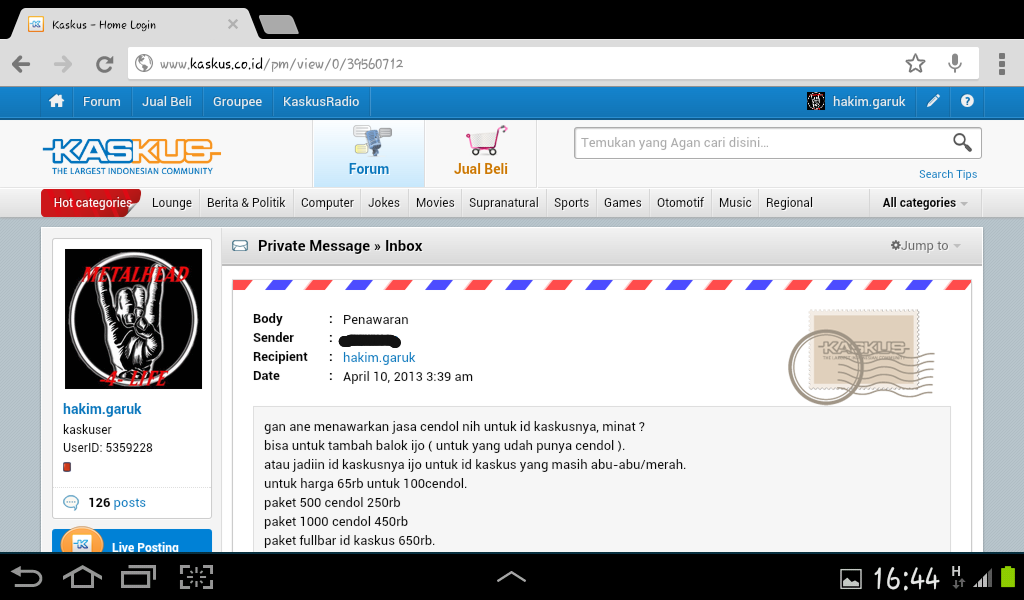
Task: Tap the battery icon in status bar
Action: 1008,577
